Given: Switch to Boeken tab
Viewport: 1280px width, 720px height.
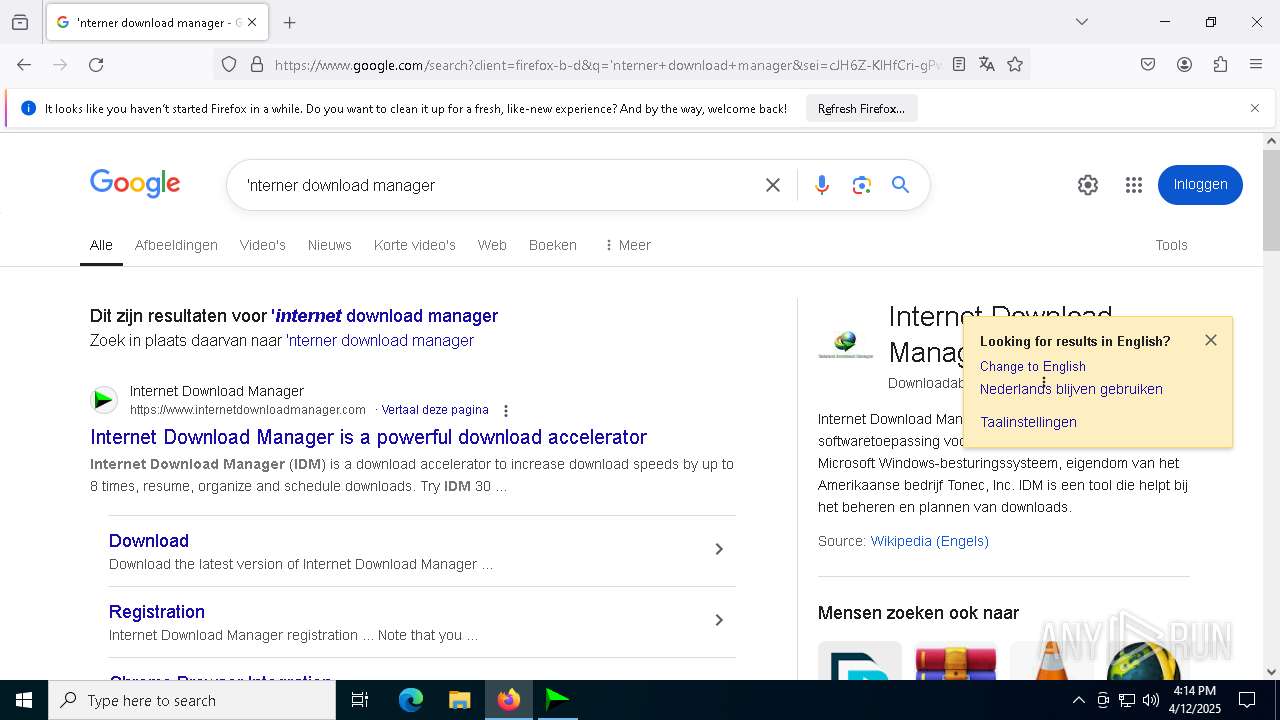Looking at the screenshot, I should click(x=553, y=245).
